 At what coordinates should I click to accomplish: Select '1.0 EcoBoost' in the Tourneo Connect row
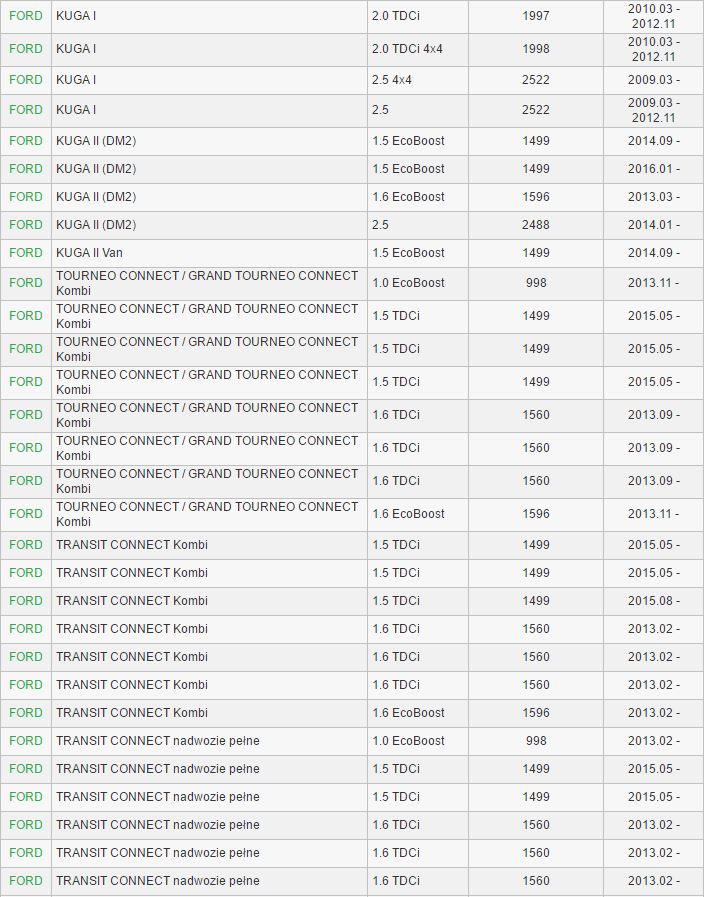pos(408,283)
